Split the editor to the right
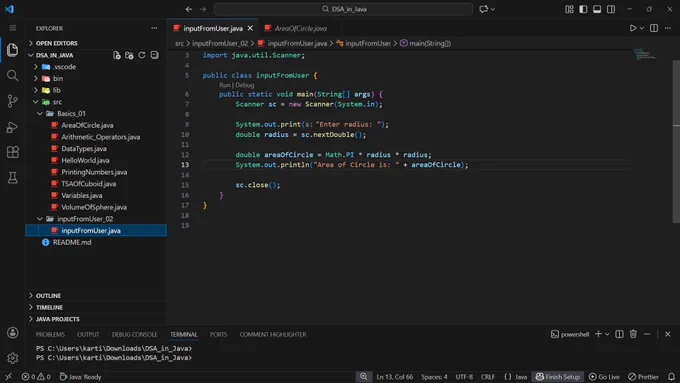The image size is (680, 383). [x=654, y=28]
